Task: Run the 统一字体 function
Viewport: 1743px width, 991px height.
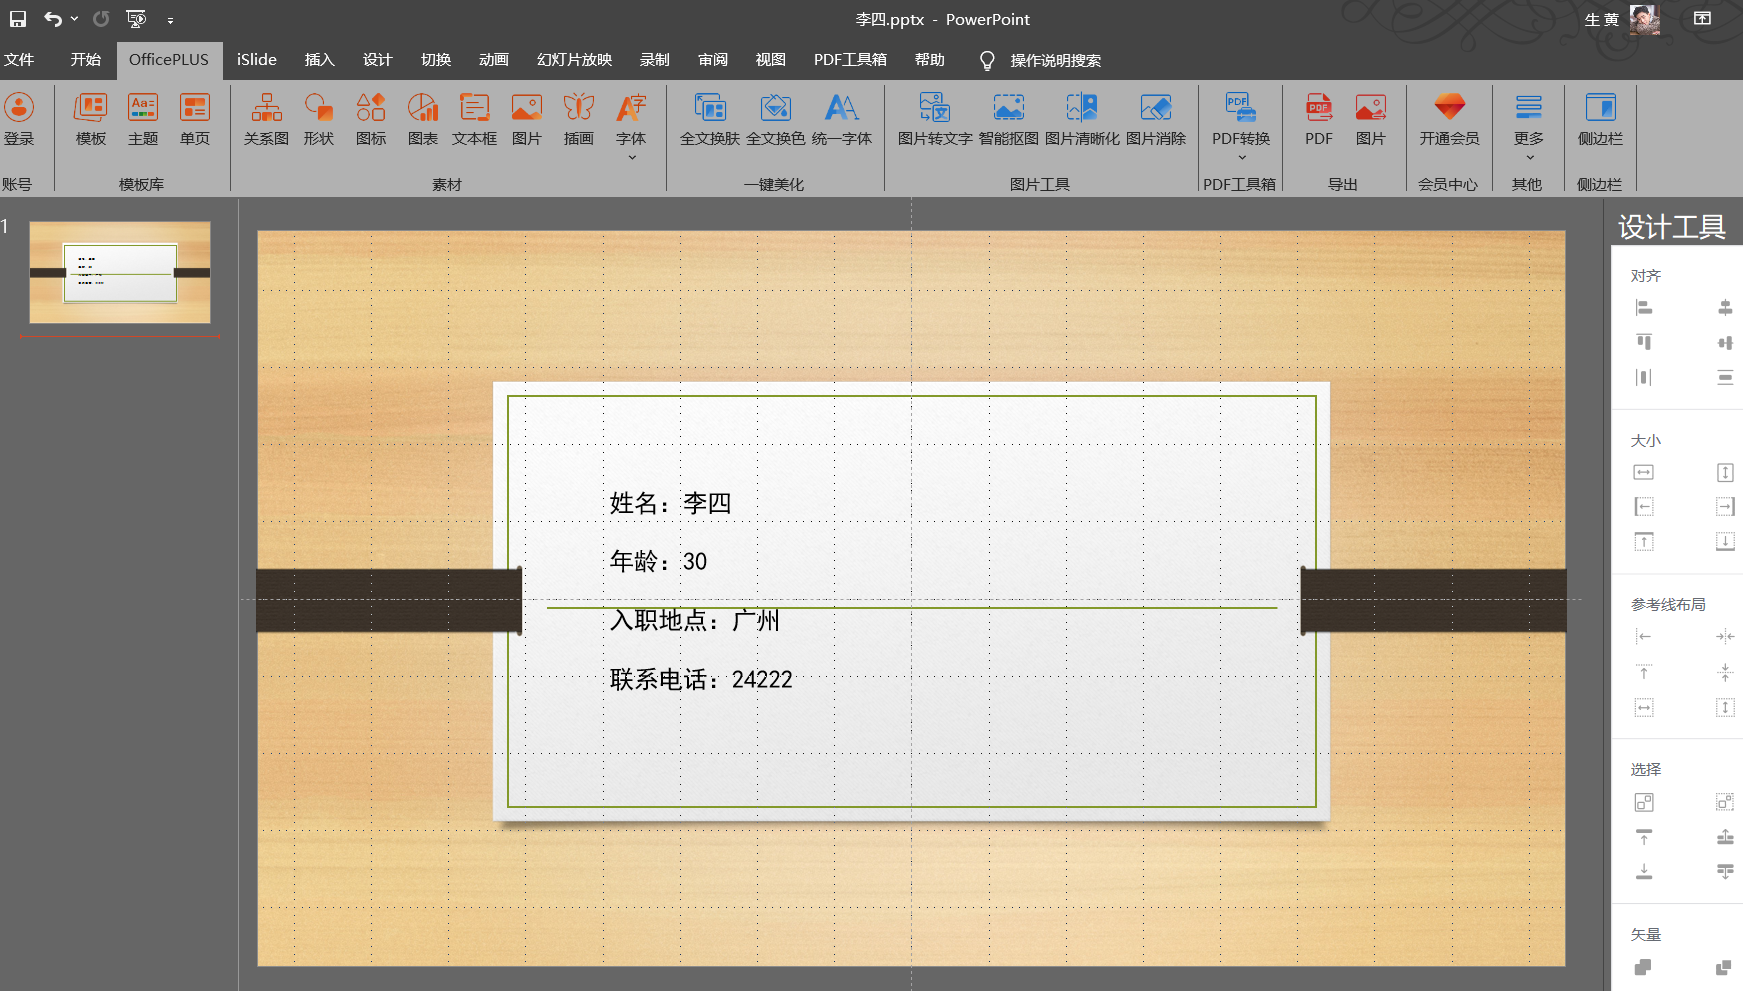Action: click(x=843, y=120)
